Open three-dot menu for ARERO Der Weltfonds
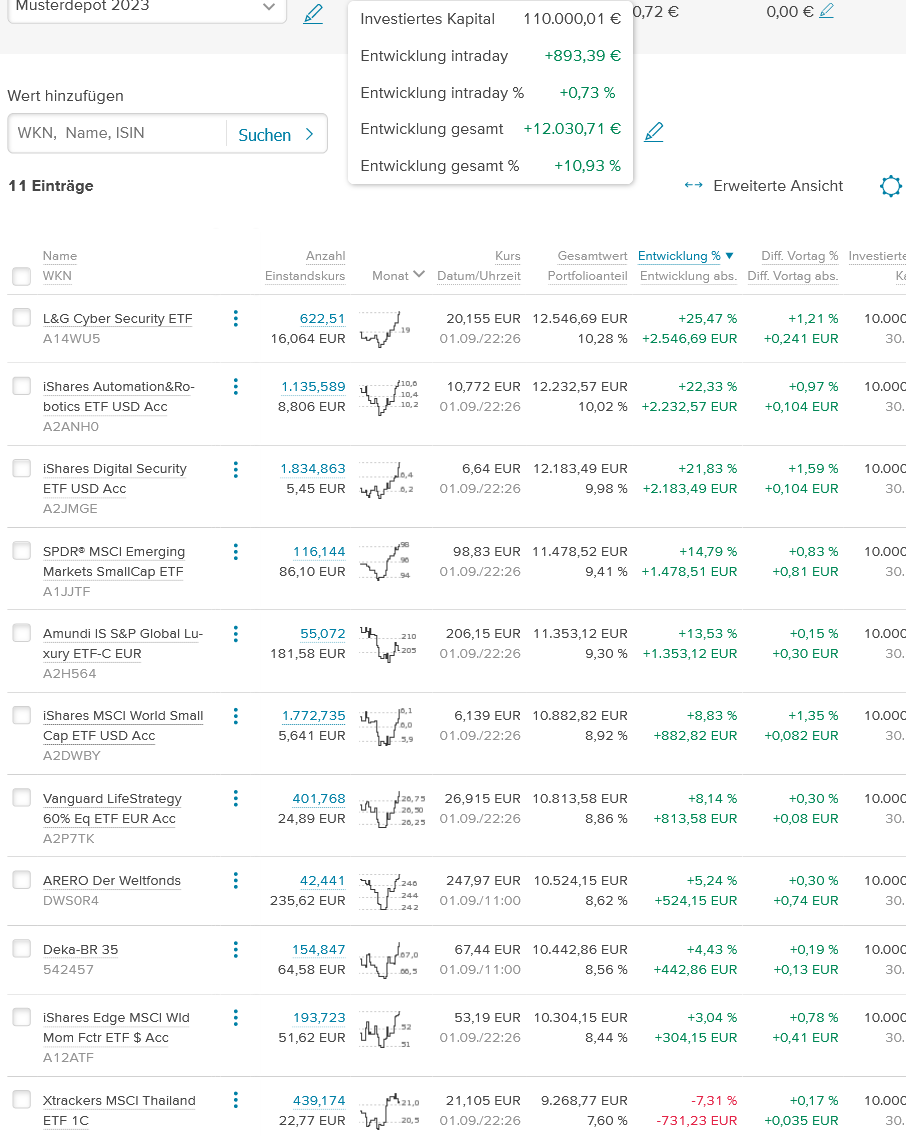 coord(236,881)
